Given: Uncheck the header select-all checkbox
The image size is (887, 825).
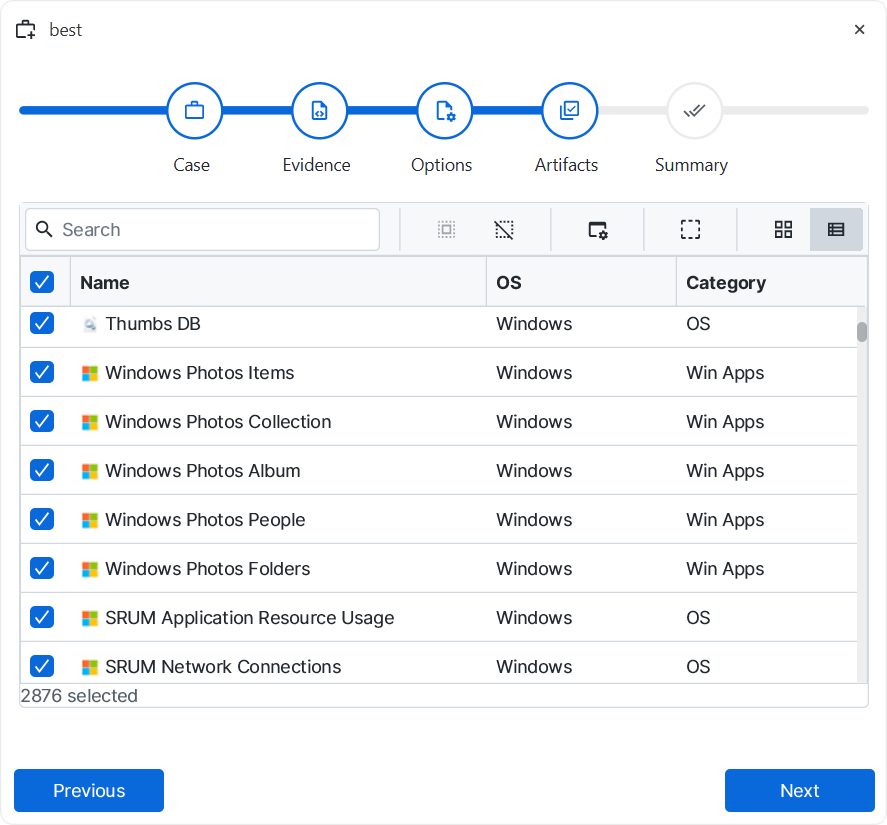Looking at the screenshot, I should click(42, 282).
